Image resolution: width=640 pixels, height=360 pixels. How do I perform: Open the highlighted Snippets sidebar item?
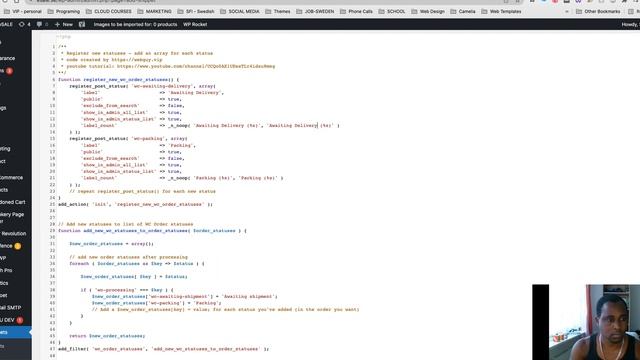point(16,332)
